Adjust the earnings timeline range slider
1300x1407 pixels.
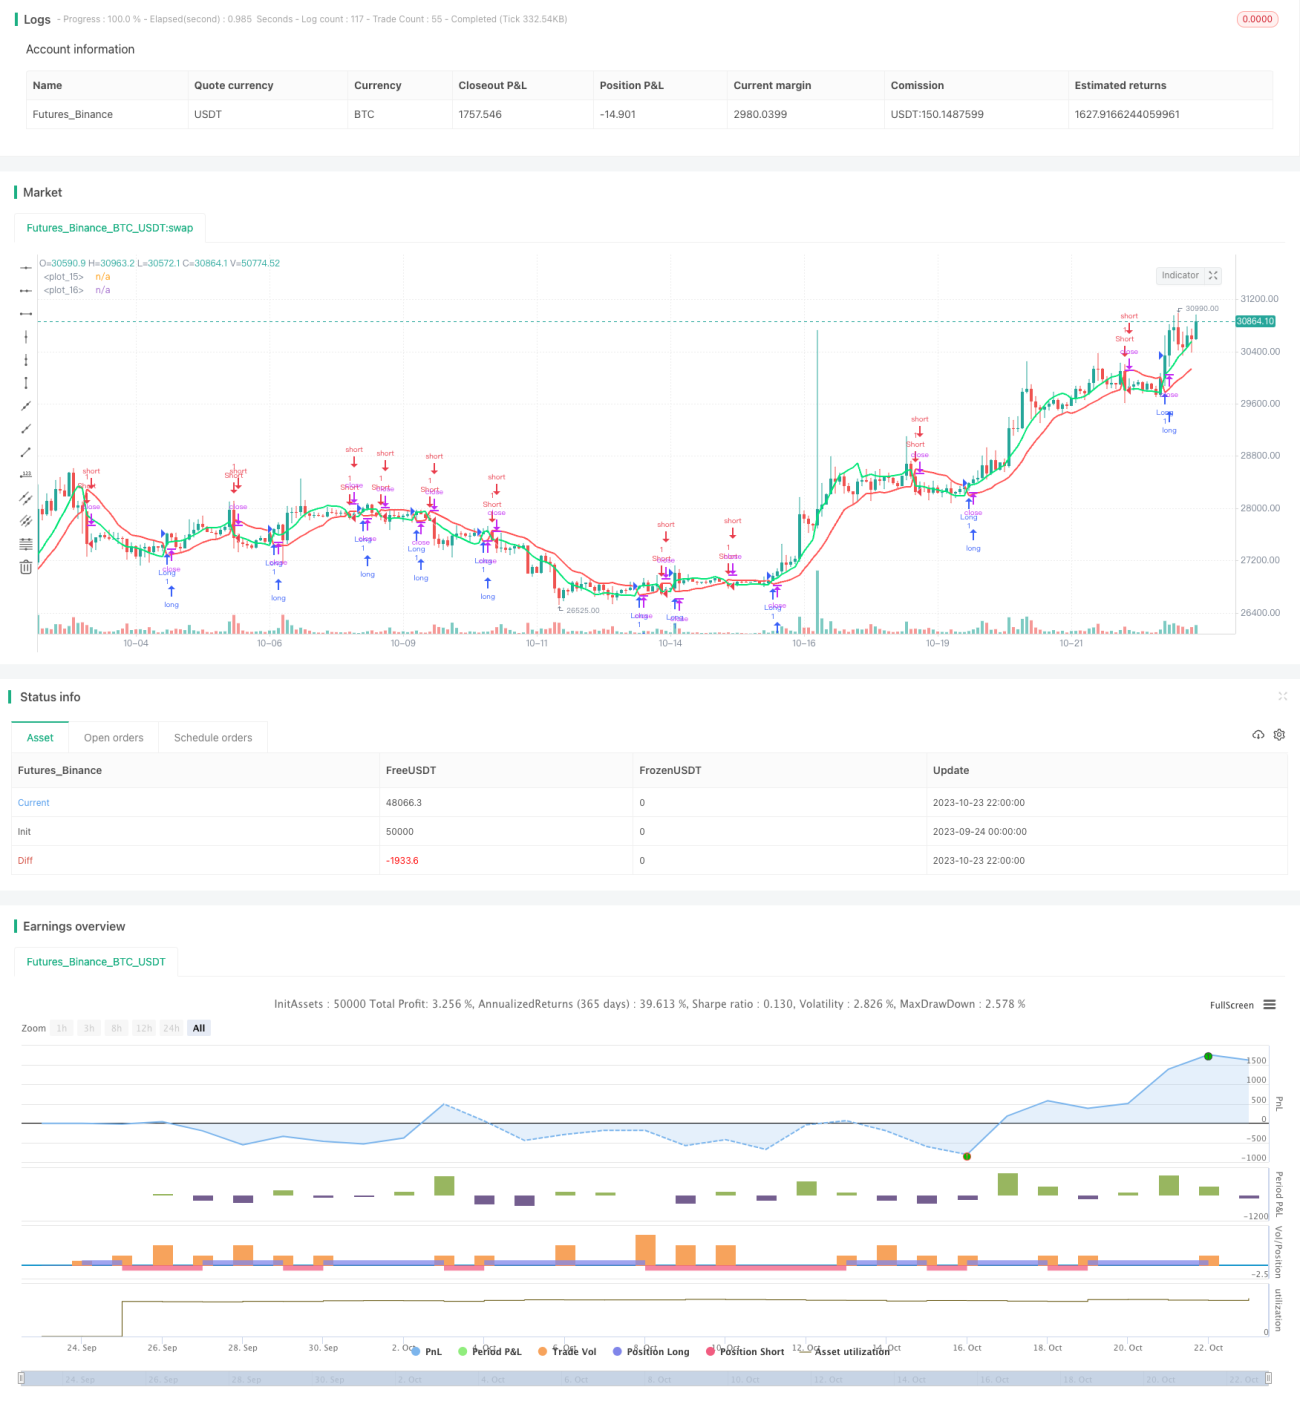(645, 1378)
